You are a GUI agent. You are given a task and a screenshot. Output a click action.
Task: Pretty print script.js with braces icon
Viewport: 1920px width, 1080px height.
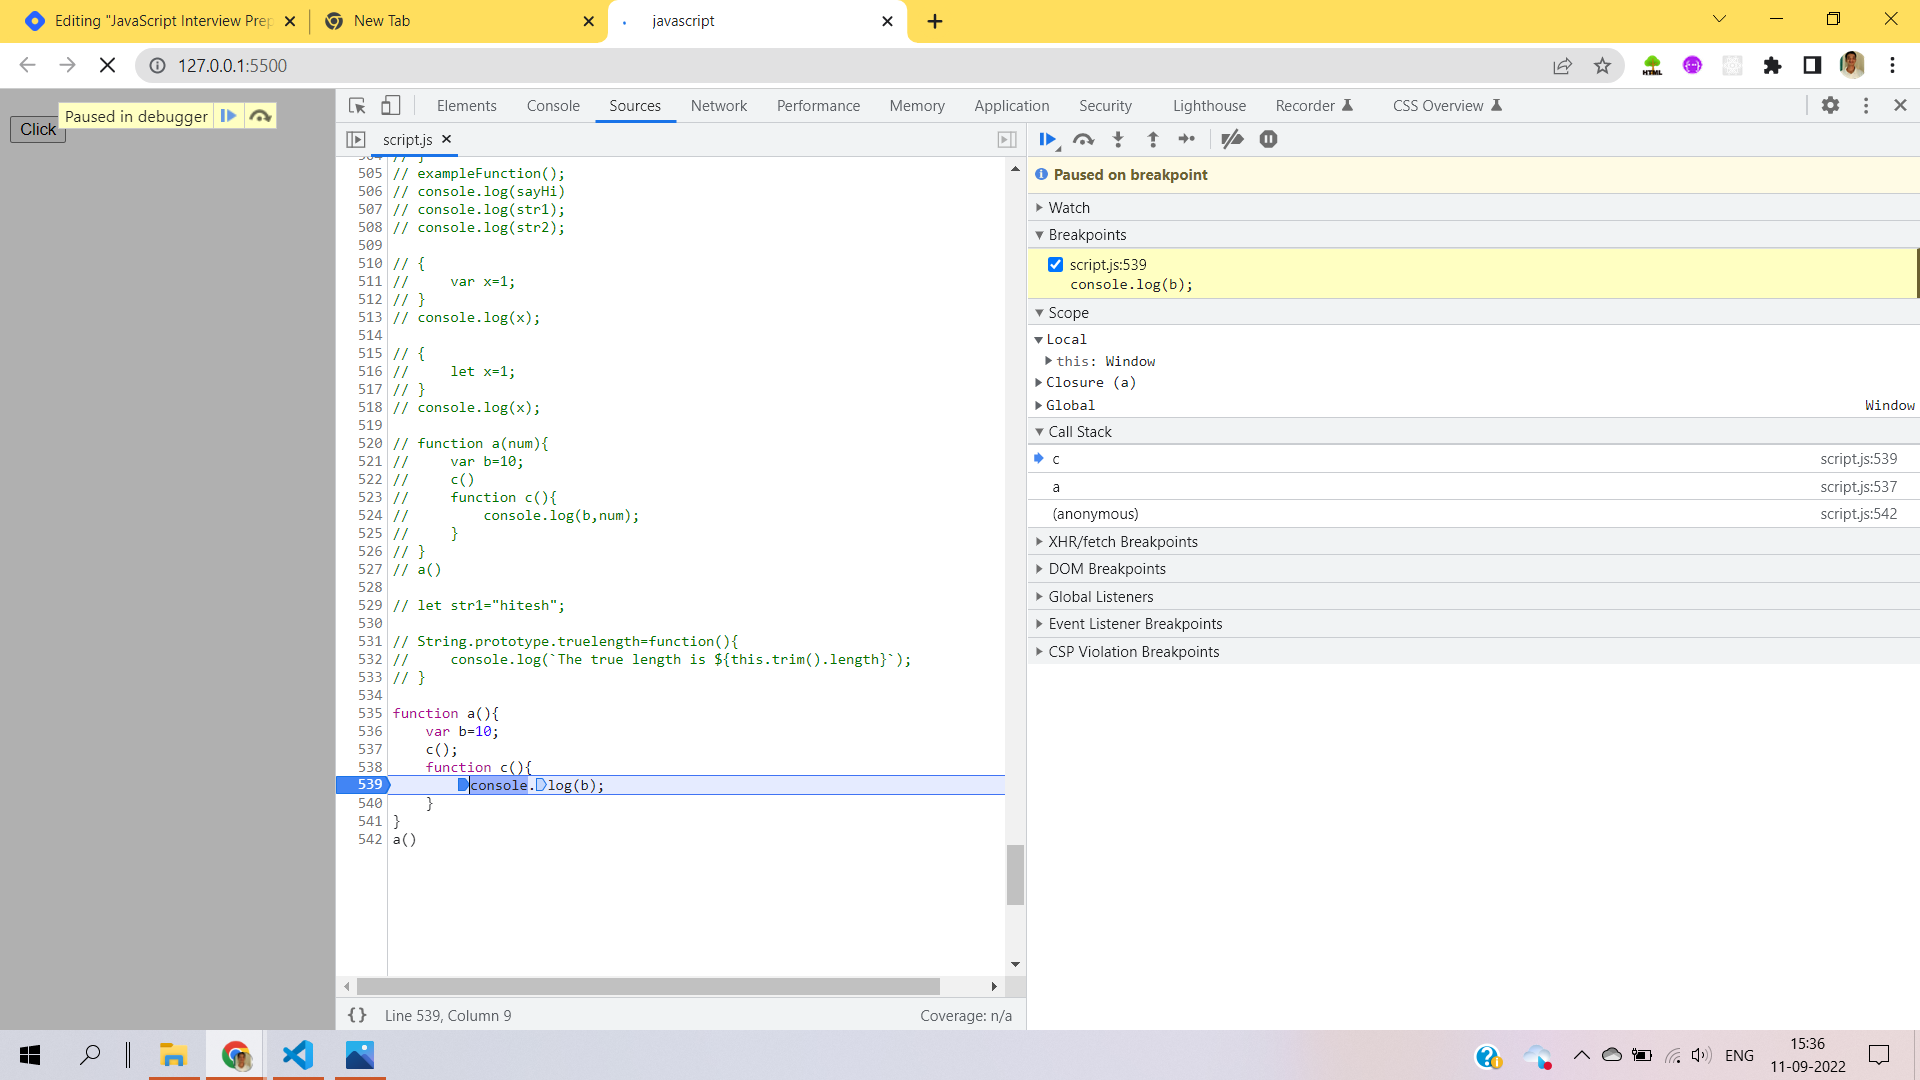click(357, 1015)
